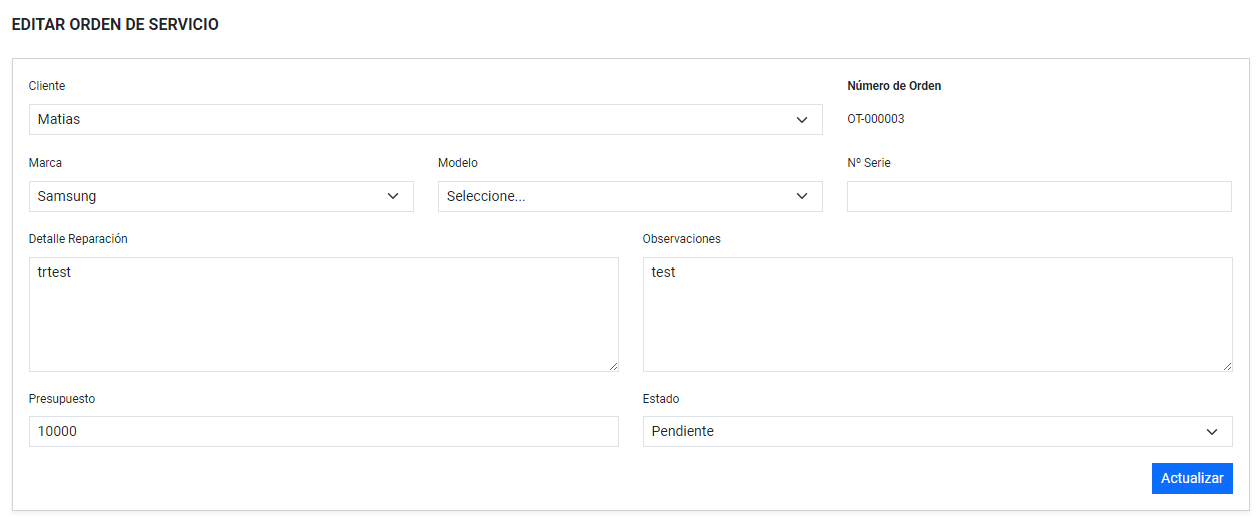Image resolution: width=1259 pixels, height=518 pixels.
Task: Click the Presupuesto label
Action: [62, 399]
